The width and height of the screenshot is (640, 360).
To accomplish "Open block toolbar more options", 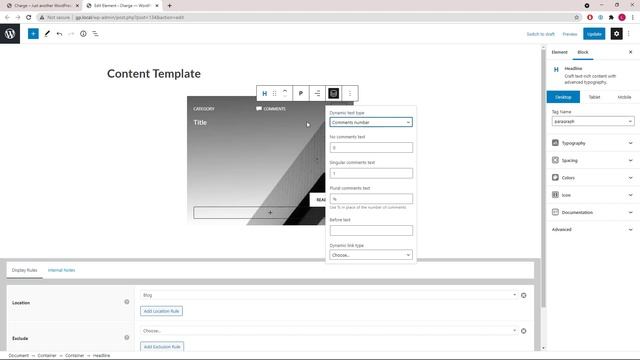I will (350, 93).
